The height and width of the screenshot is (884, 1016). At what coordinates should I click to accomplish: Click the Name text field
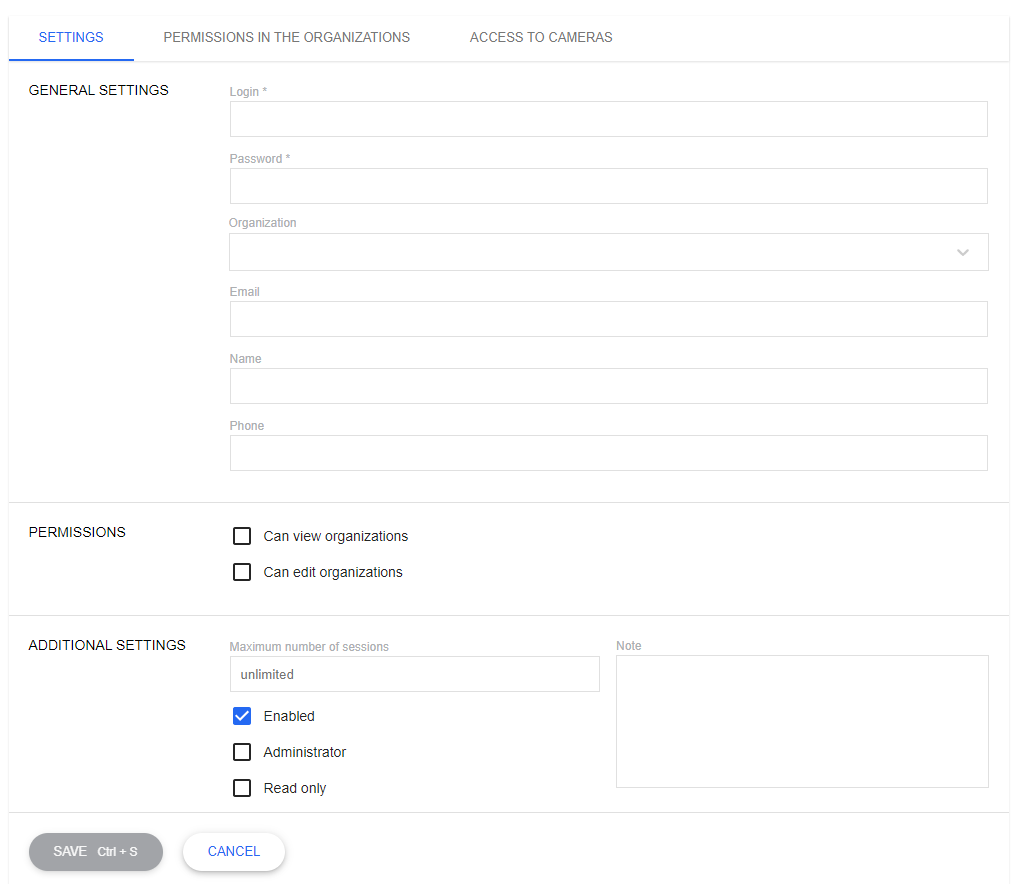coord(608,385)
